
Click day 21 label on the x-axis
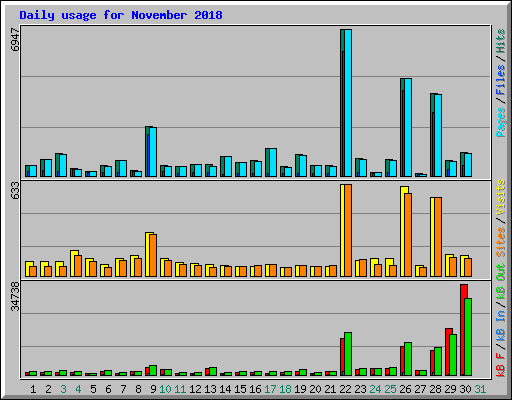coord(330,389)
